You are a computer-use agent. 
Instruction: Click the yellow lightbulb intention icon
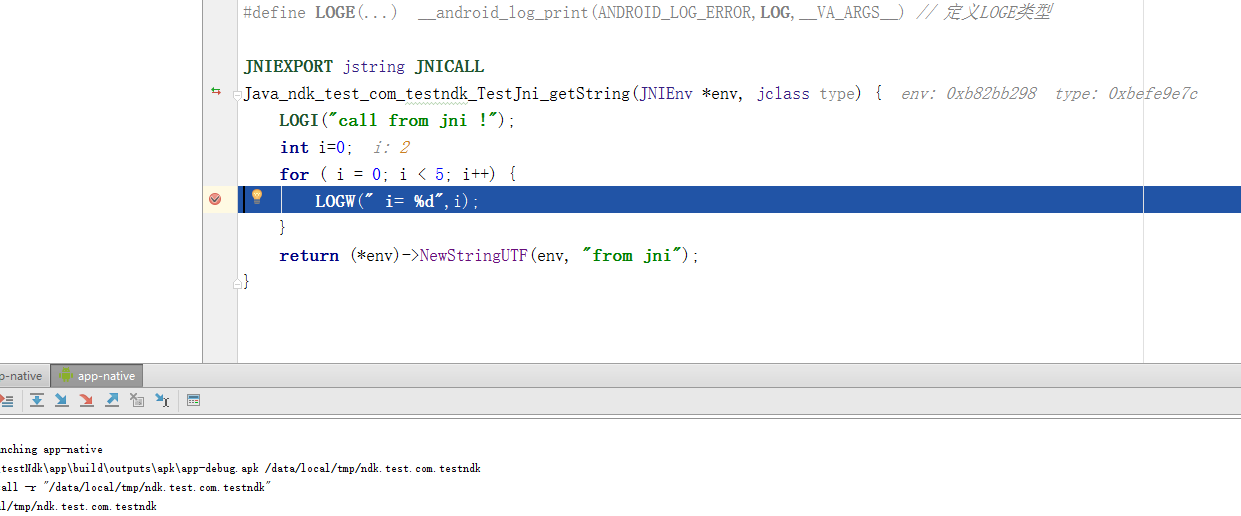[x=256, y=197]
